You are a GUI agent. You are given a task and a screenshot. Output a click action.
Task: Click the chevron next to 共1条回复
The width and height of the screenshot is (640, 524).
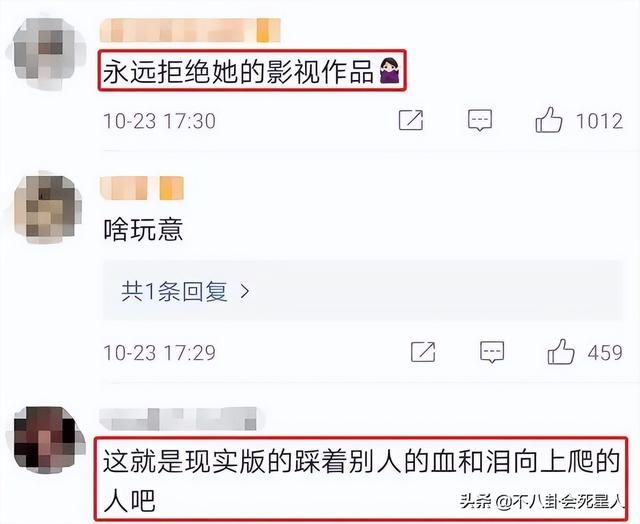pyautogui.click(x=245, y=291)
